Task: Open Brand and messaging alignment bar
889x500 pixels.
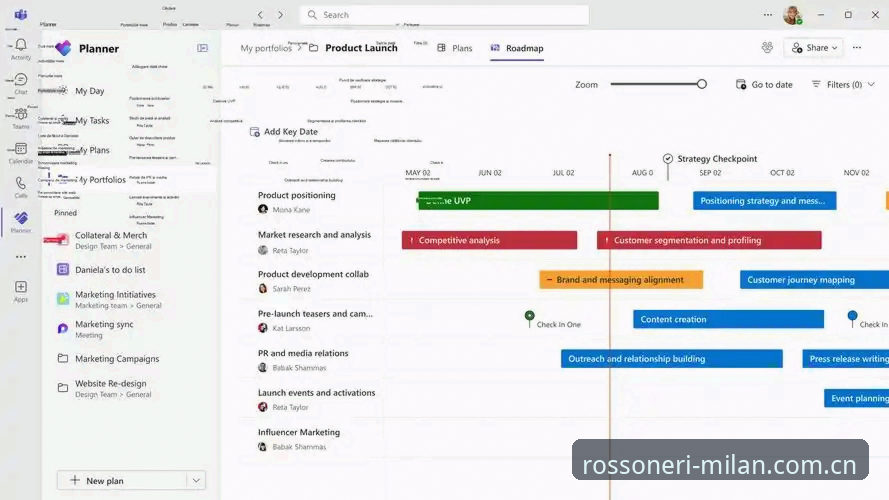Action: tap(621, 279)
